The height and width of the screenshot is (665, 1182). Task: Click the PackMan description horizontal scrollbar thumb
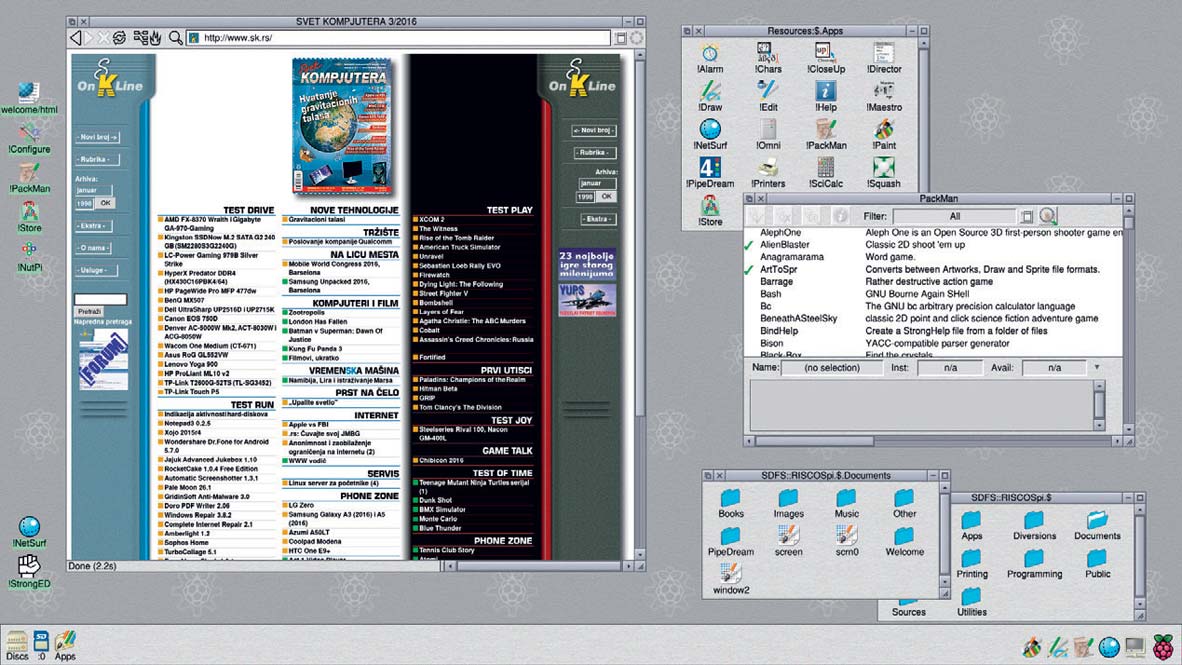pos(814,441)
